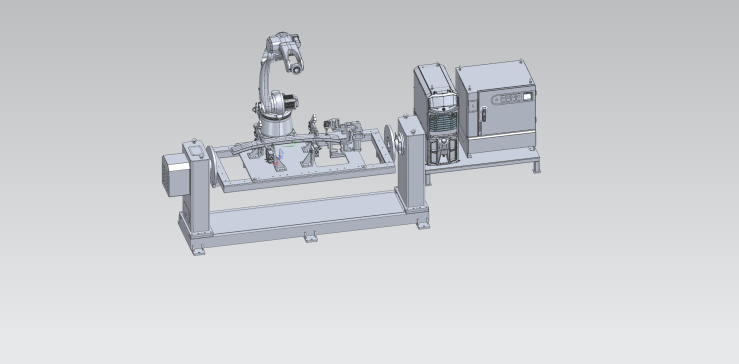Select the right tailstock column
The height and width of the screenshot is (364, 739).
coord(412,163)
